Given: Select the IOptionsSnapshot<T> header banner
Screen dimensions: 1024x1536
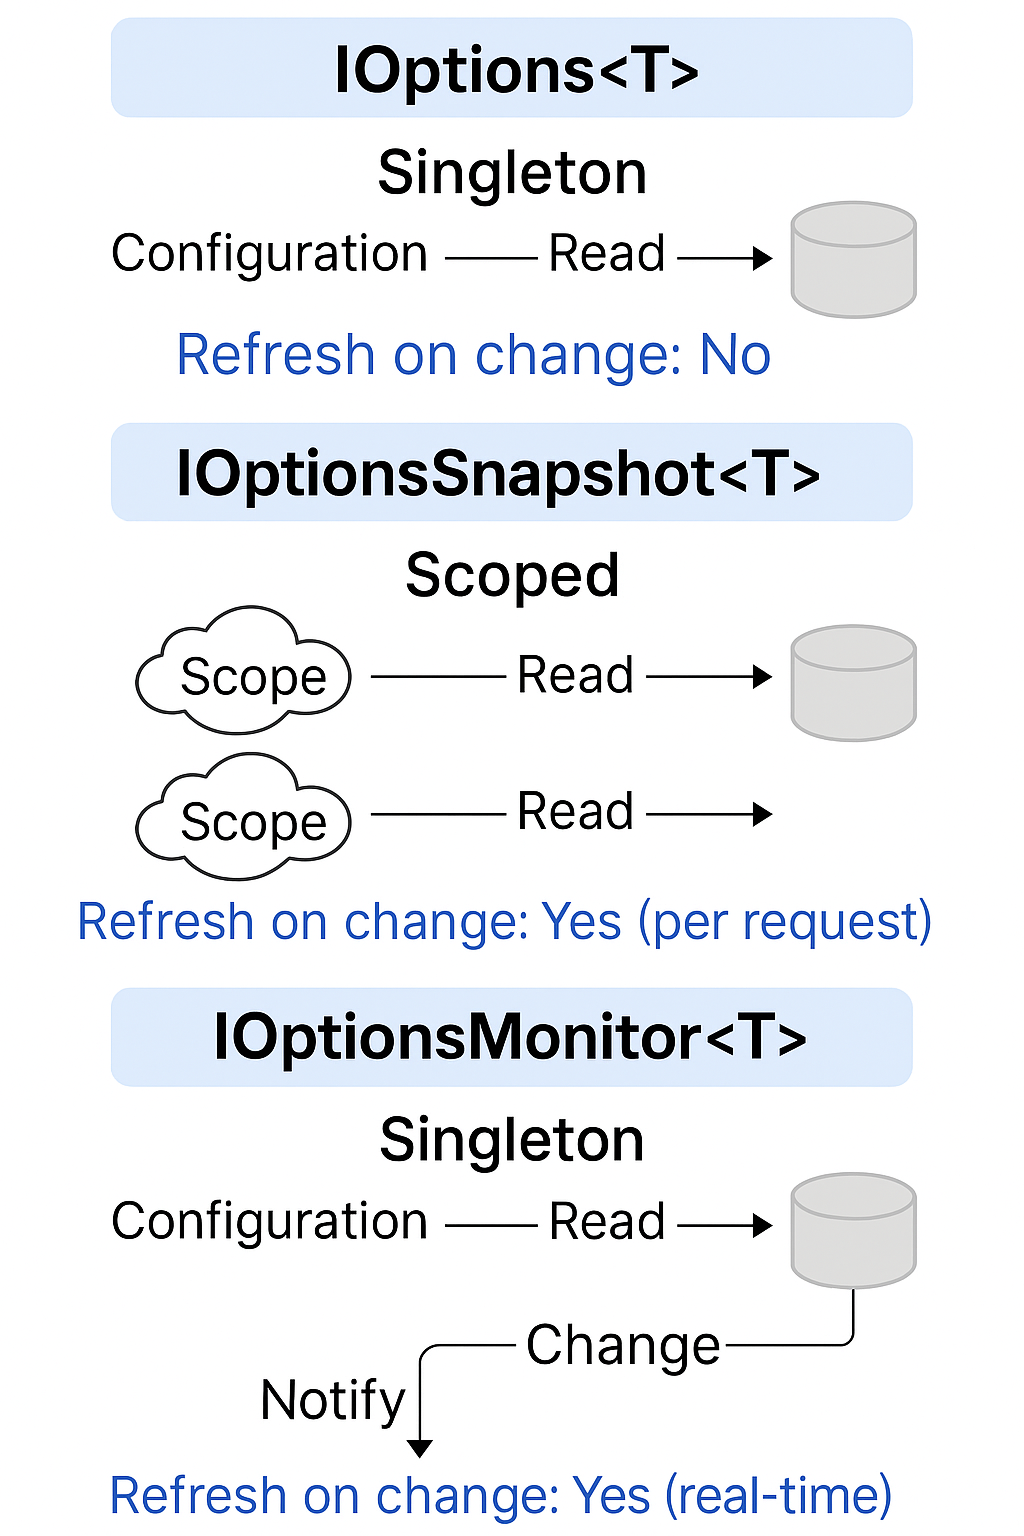Looking at the screenshot, I should 512,473.
